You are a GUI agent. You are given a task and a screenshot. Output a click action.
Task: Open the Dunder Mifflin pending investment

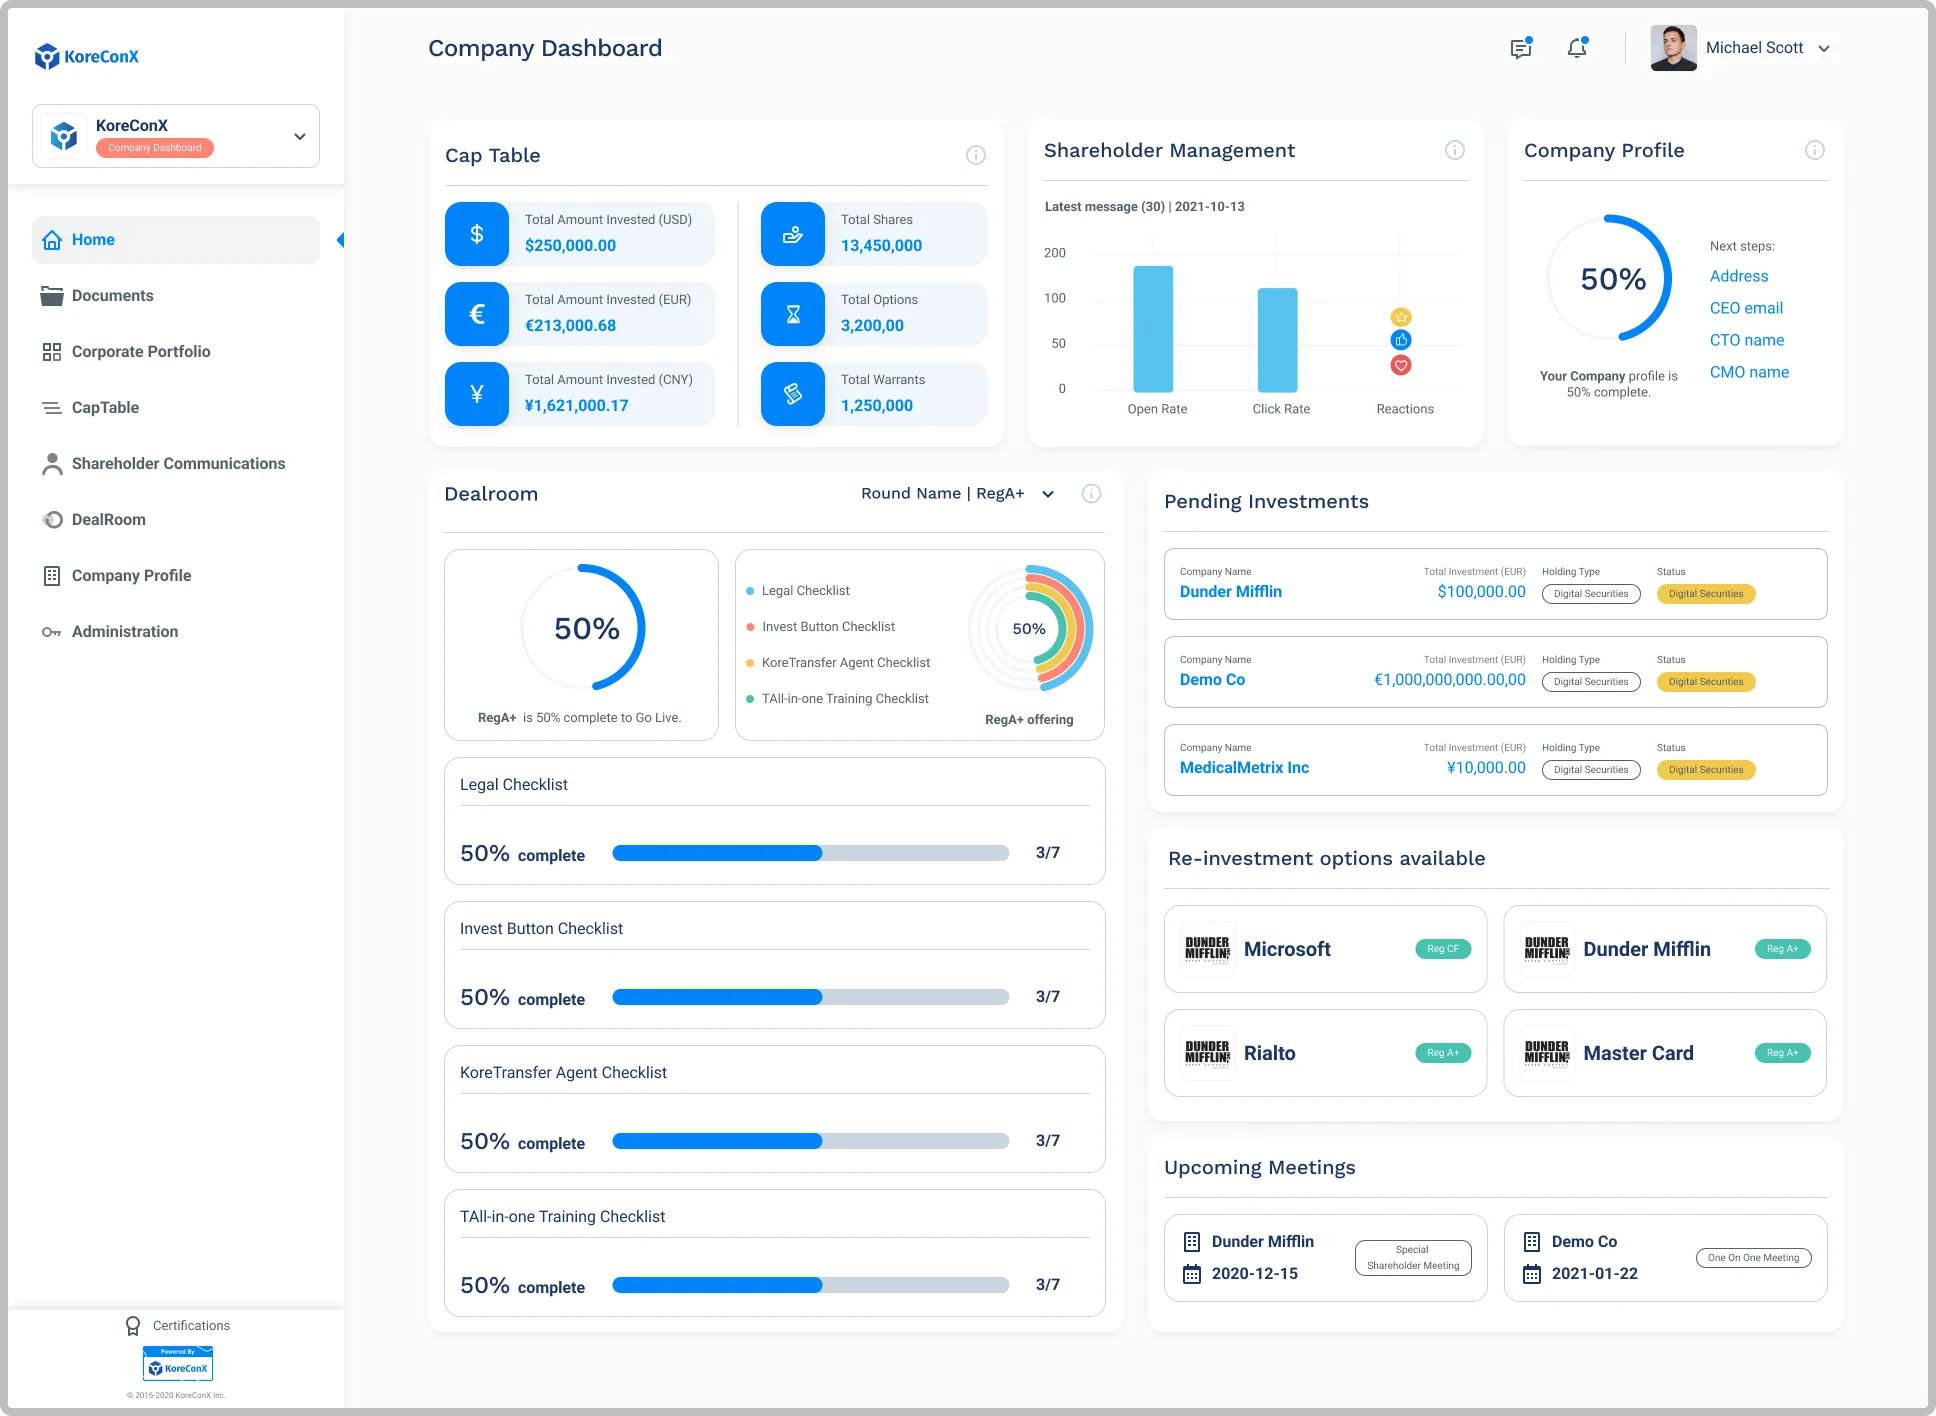coord(1495,584)
